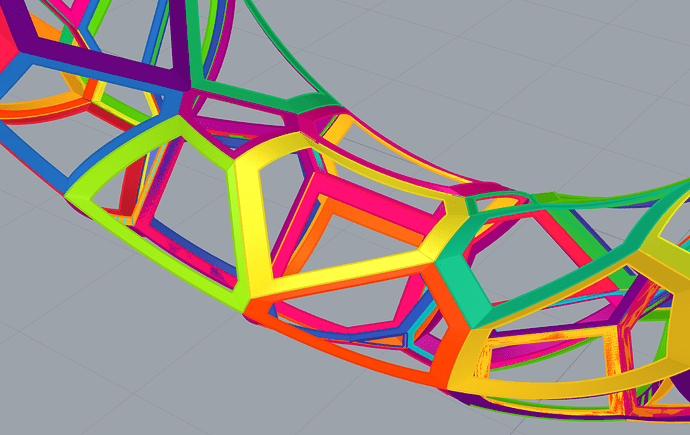
Task: Select the teal green strut segment
Action: [463, 286]
